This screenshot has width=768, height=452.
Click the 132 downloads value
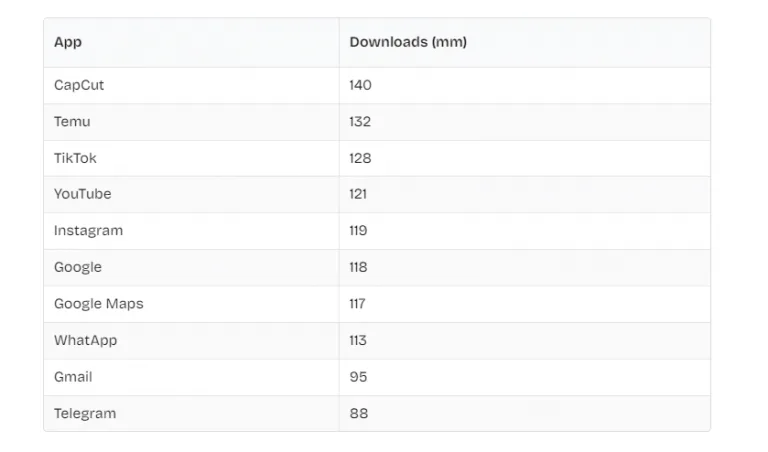(360, 121)
